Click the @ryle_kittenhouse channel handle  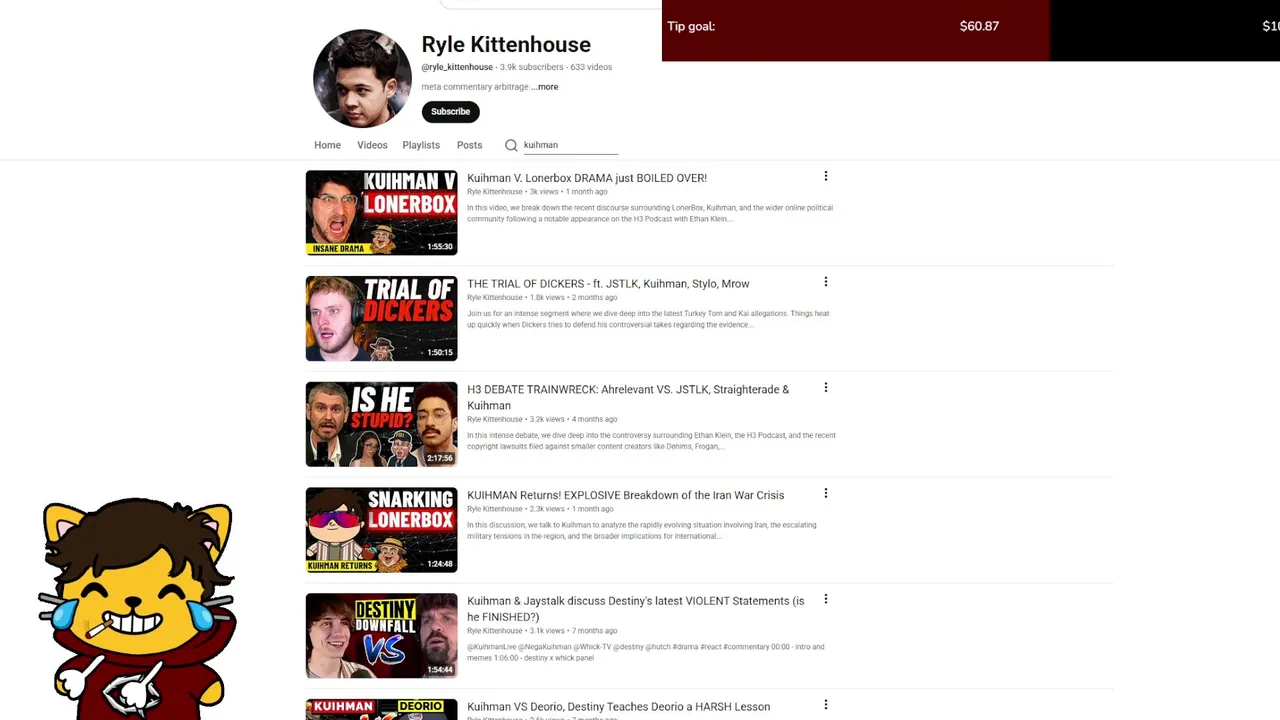click(457, 67)
